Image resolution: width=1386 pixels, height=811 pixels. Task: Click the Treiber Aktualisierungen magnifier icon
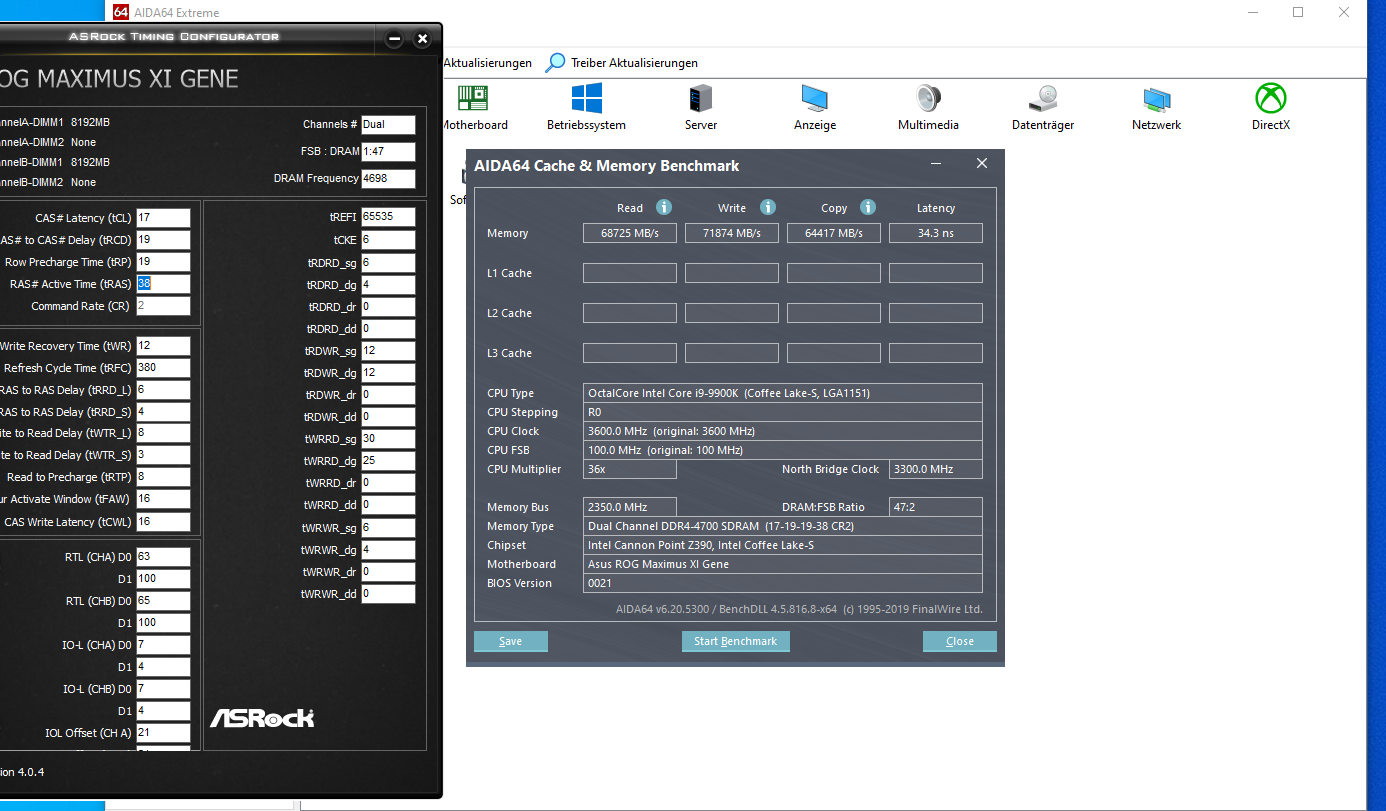tap(555, 63)
